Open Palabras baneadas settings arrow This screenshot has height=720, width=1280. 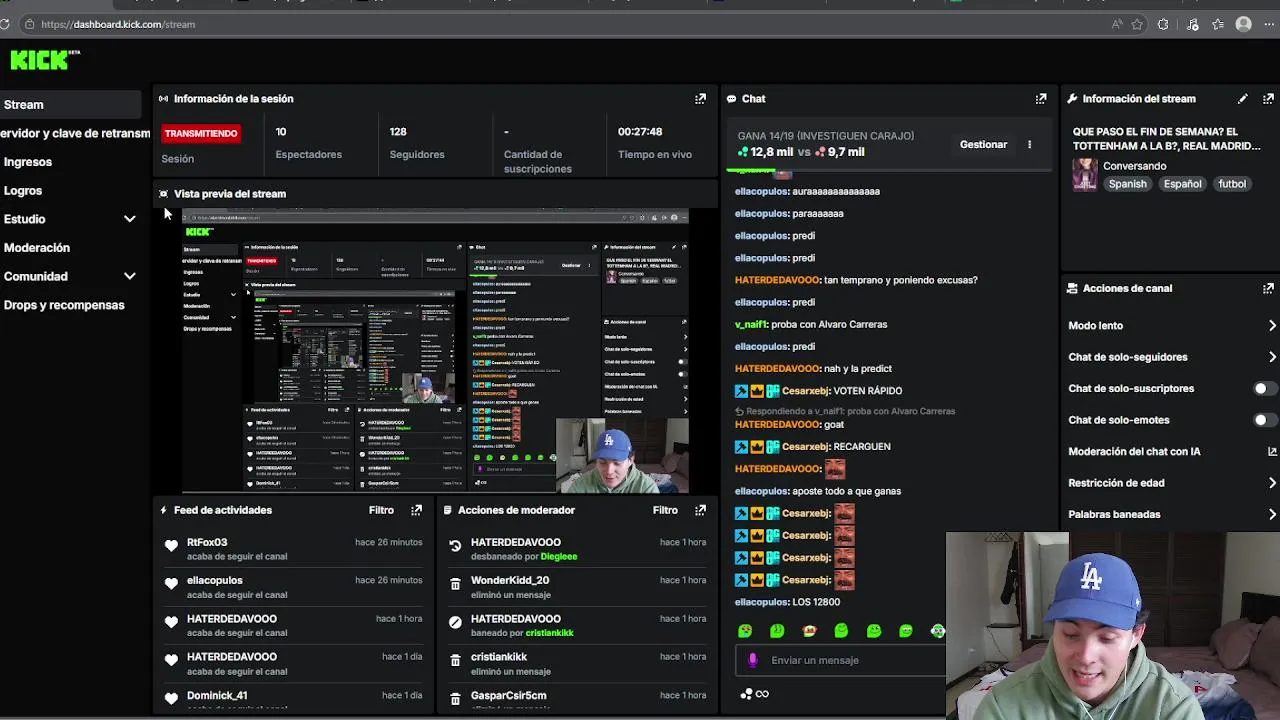[x=1272, y=514]
